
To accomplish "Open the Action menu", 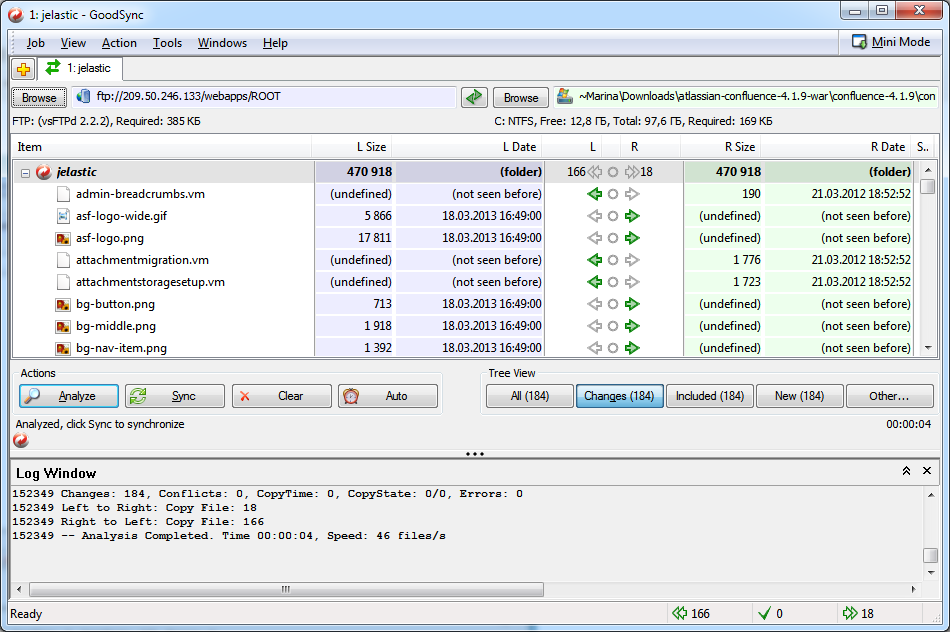I will (119, 43).
